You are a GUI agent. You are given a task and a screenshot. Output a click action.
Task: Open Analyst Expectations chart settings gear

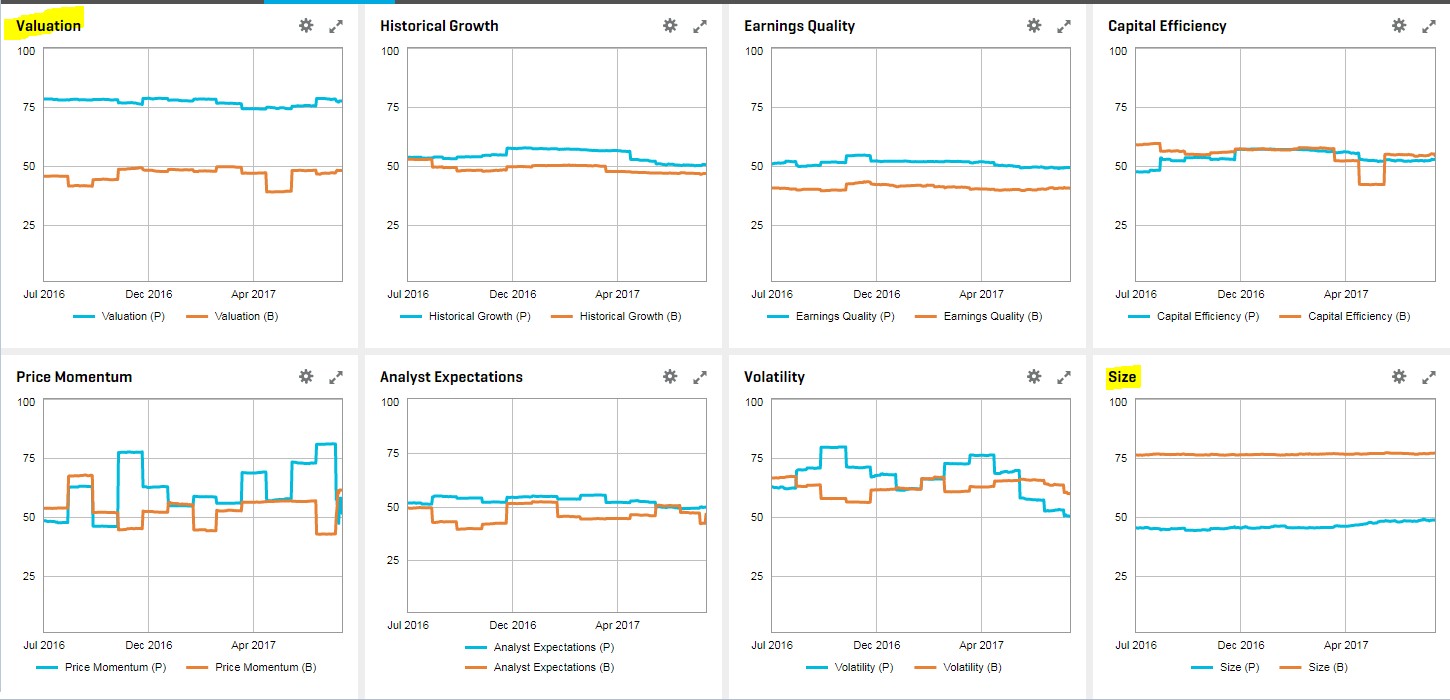click(x=670, y=377)
